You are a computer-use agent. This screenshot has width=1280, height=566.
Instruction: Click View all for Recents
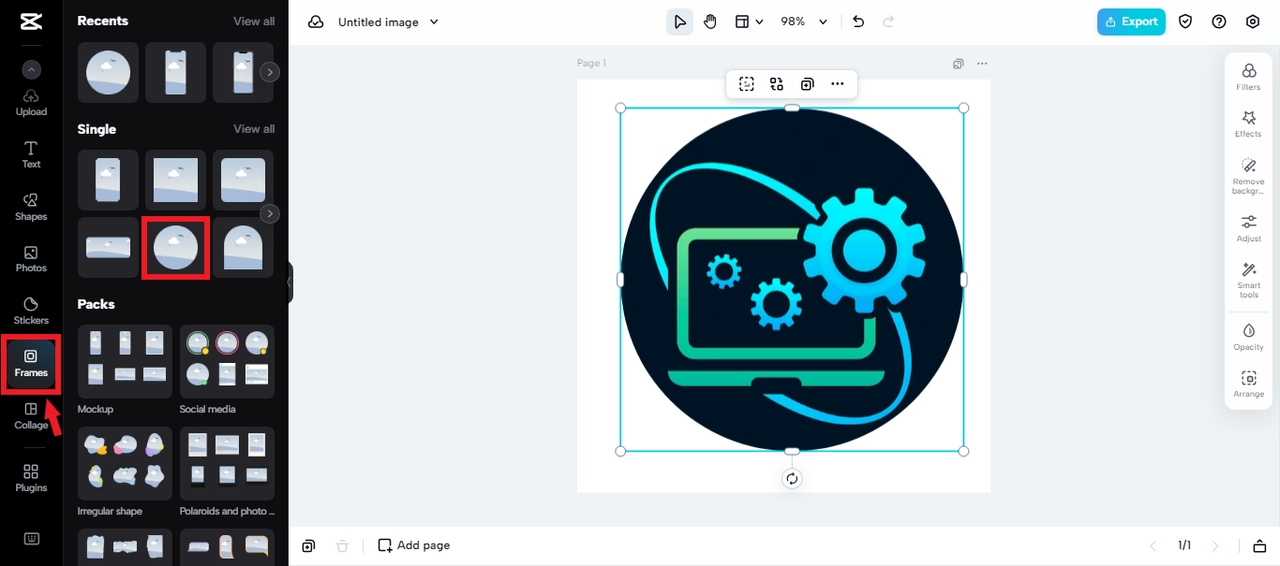tap(254, 21)
